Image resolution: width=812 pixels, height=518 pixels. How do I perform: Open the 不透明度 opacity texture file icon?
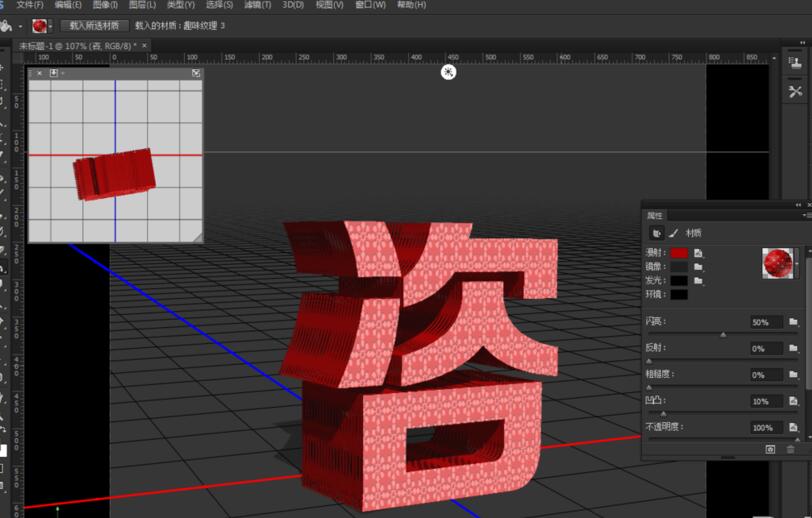[793, 427]
